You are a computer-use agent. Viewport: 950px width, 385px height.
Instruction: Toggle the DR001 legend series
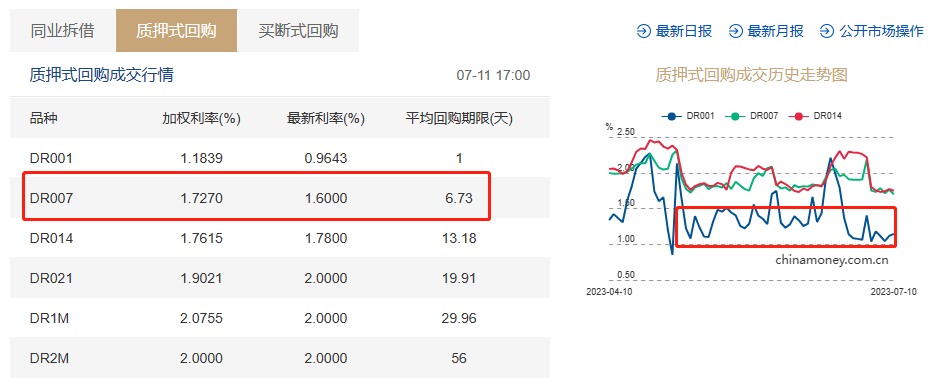688,115
